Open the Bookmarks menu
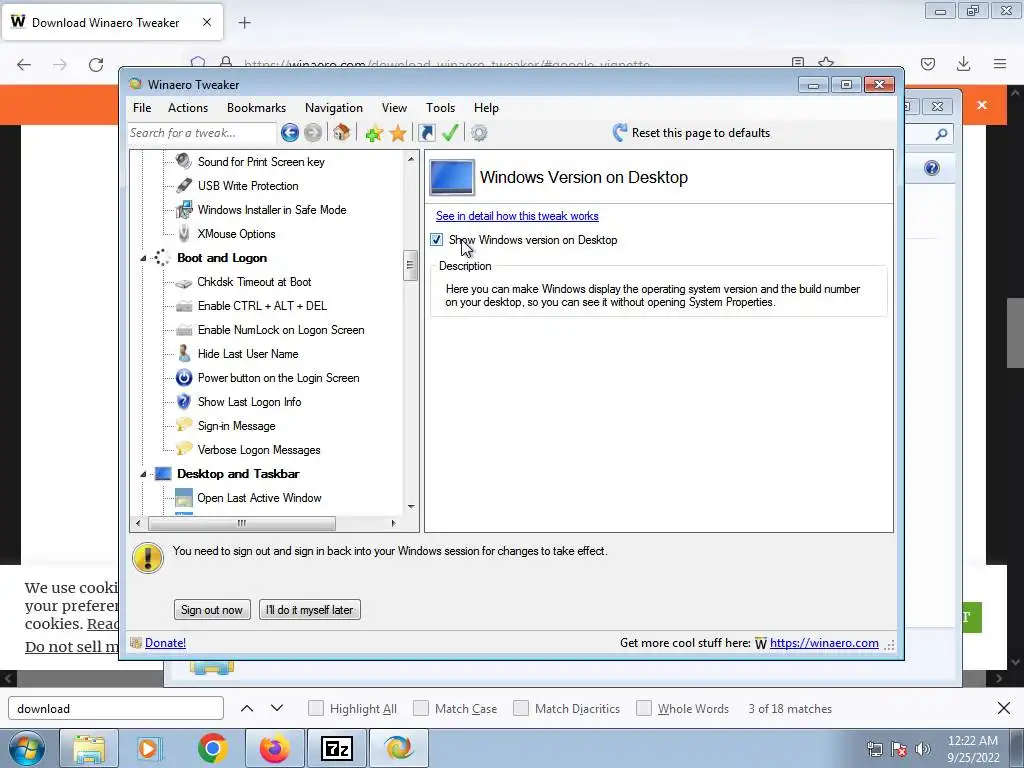The image size is (1024, 768). coord(256,108)
